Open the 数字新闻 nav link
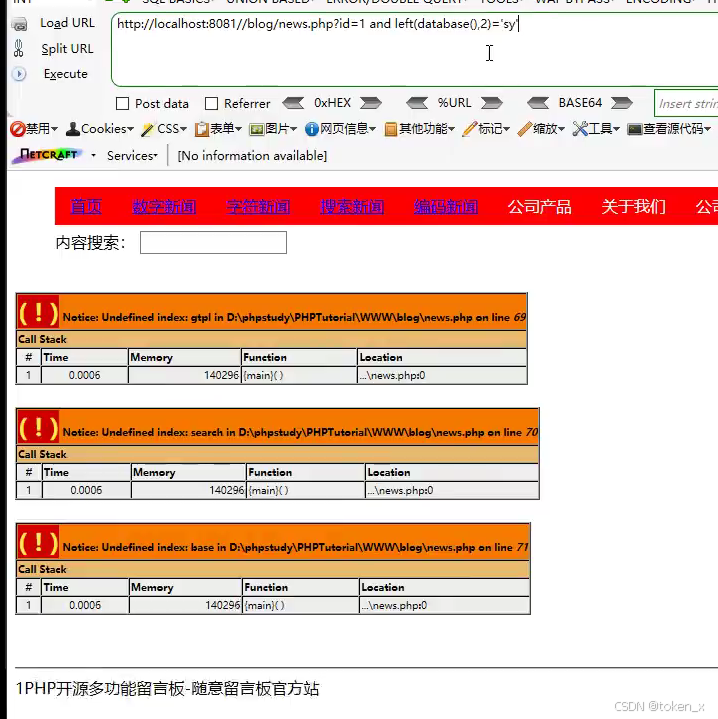 [x=164, y=207]
